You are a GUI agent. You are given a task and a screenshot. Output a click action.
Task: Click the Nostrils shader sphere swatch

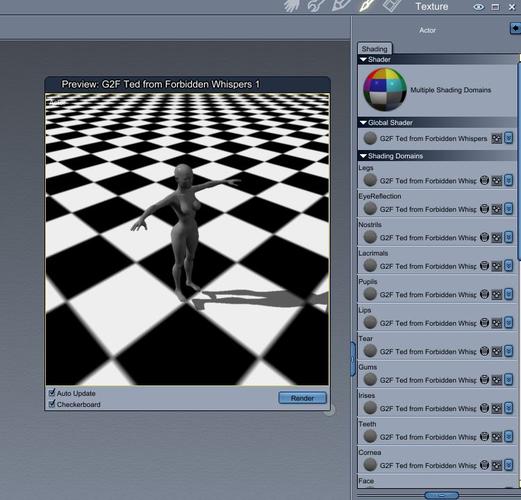(370, 237)
